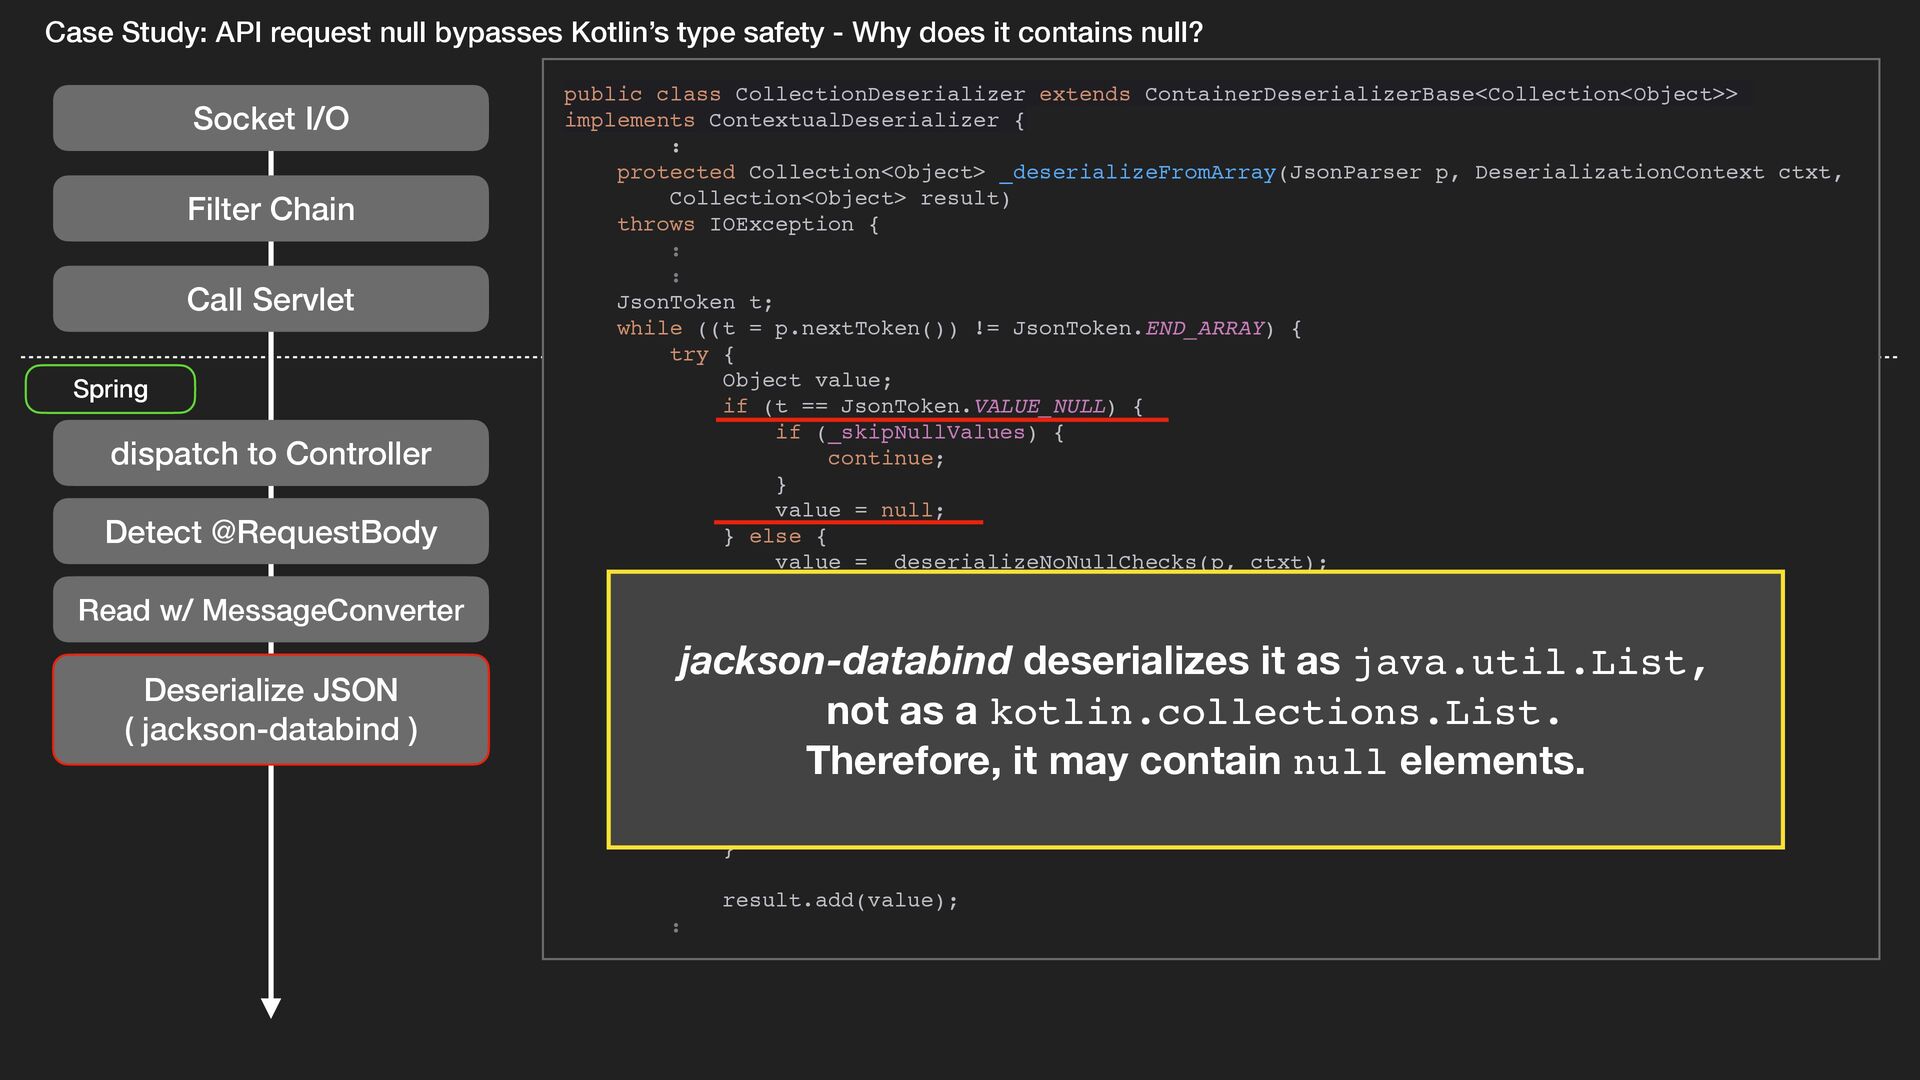The width and height of the screenshot is (1920, 1080).
Task: Select the dispatch to Controller box
Action: [x=270, y=453]
